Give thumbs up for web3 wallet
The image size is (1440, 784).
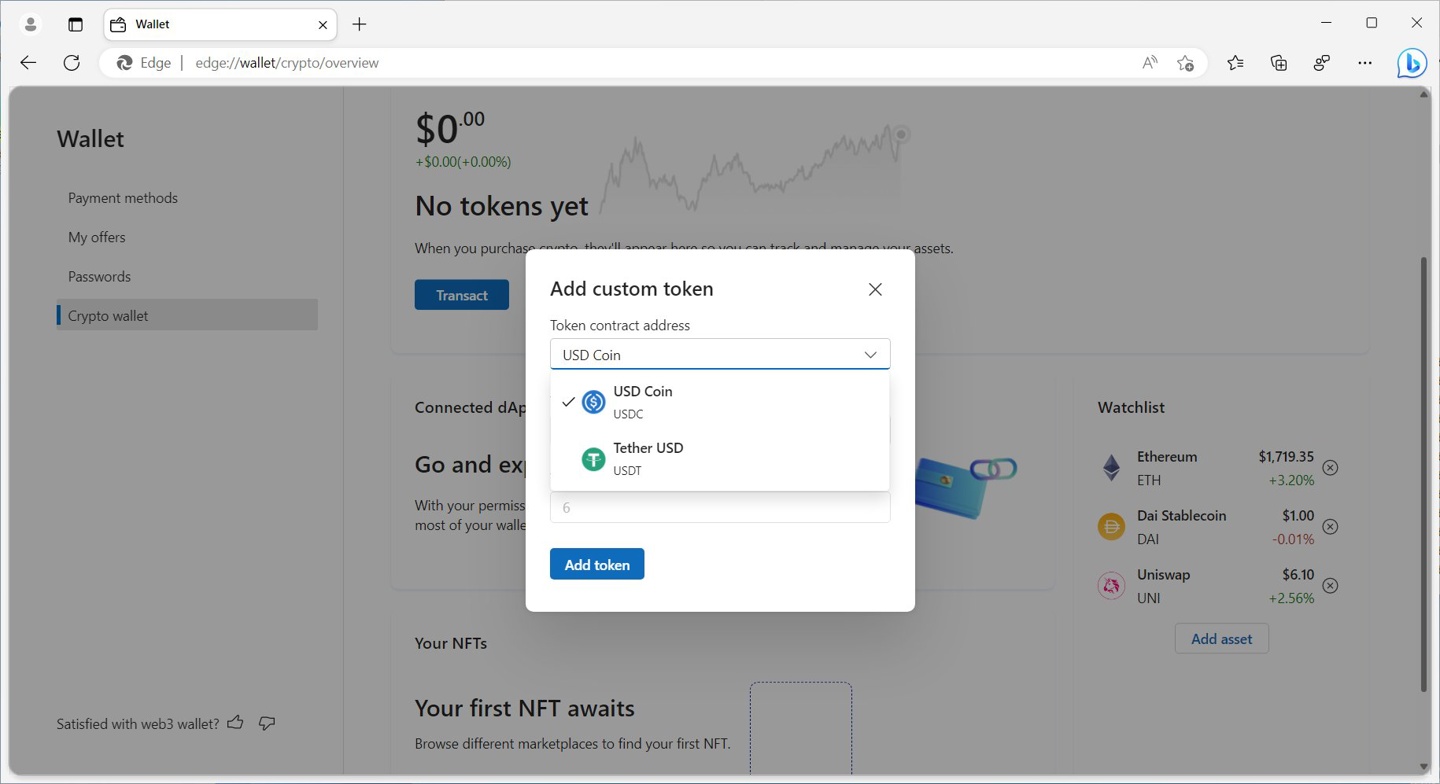[x=235, y=722]
